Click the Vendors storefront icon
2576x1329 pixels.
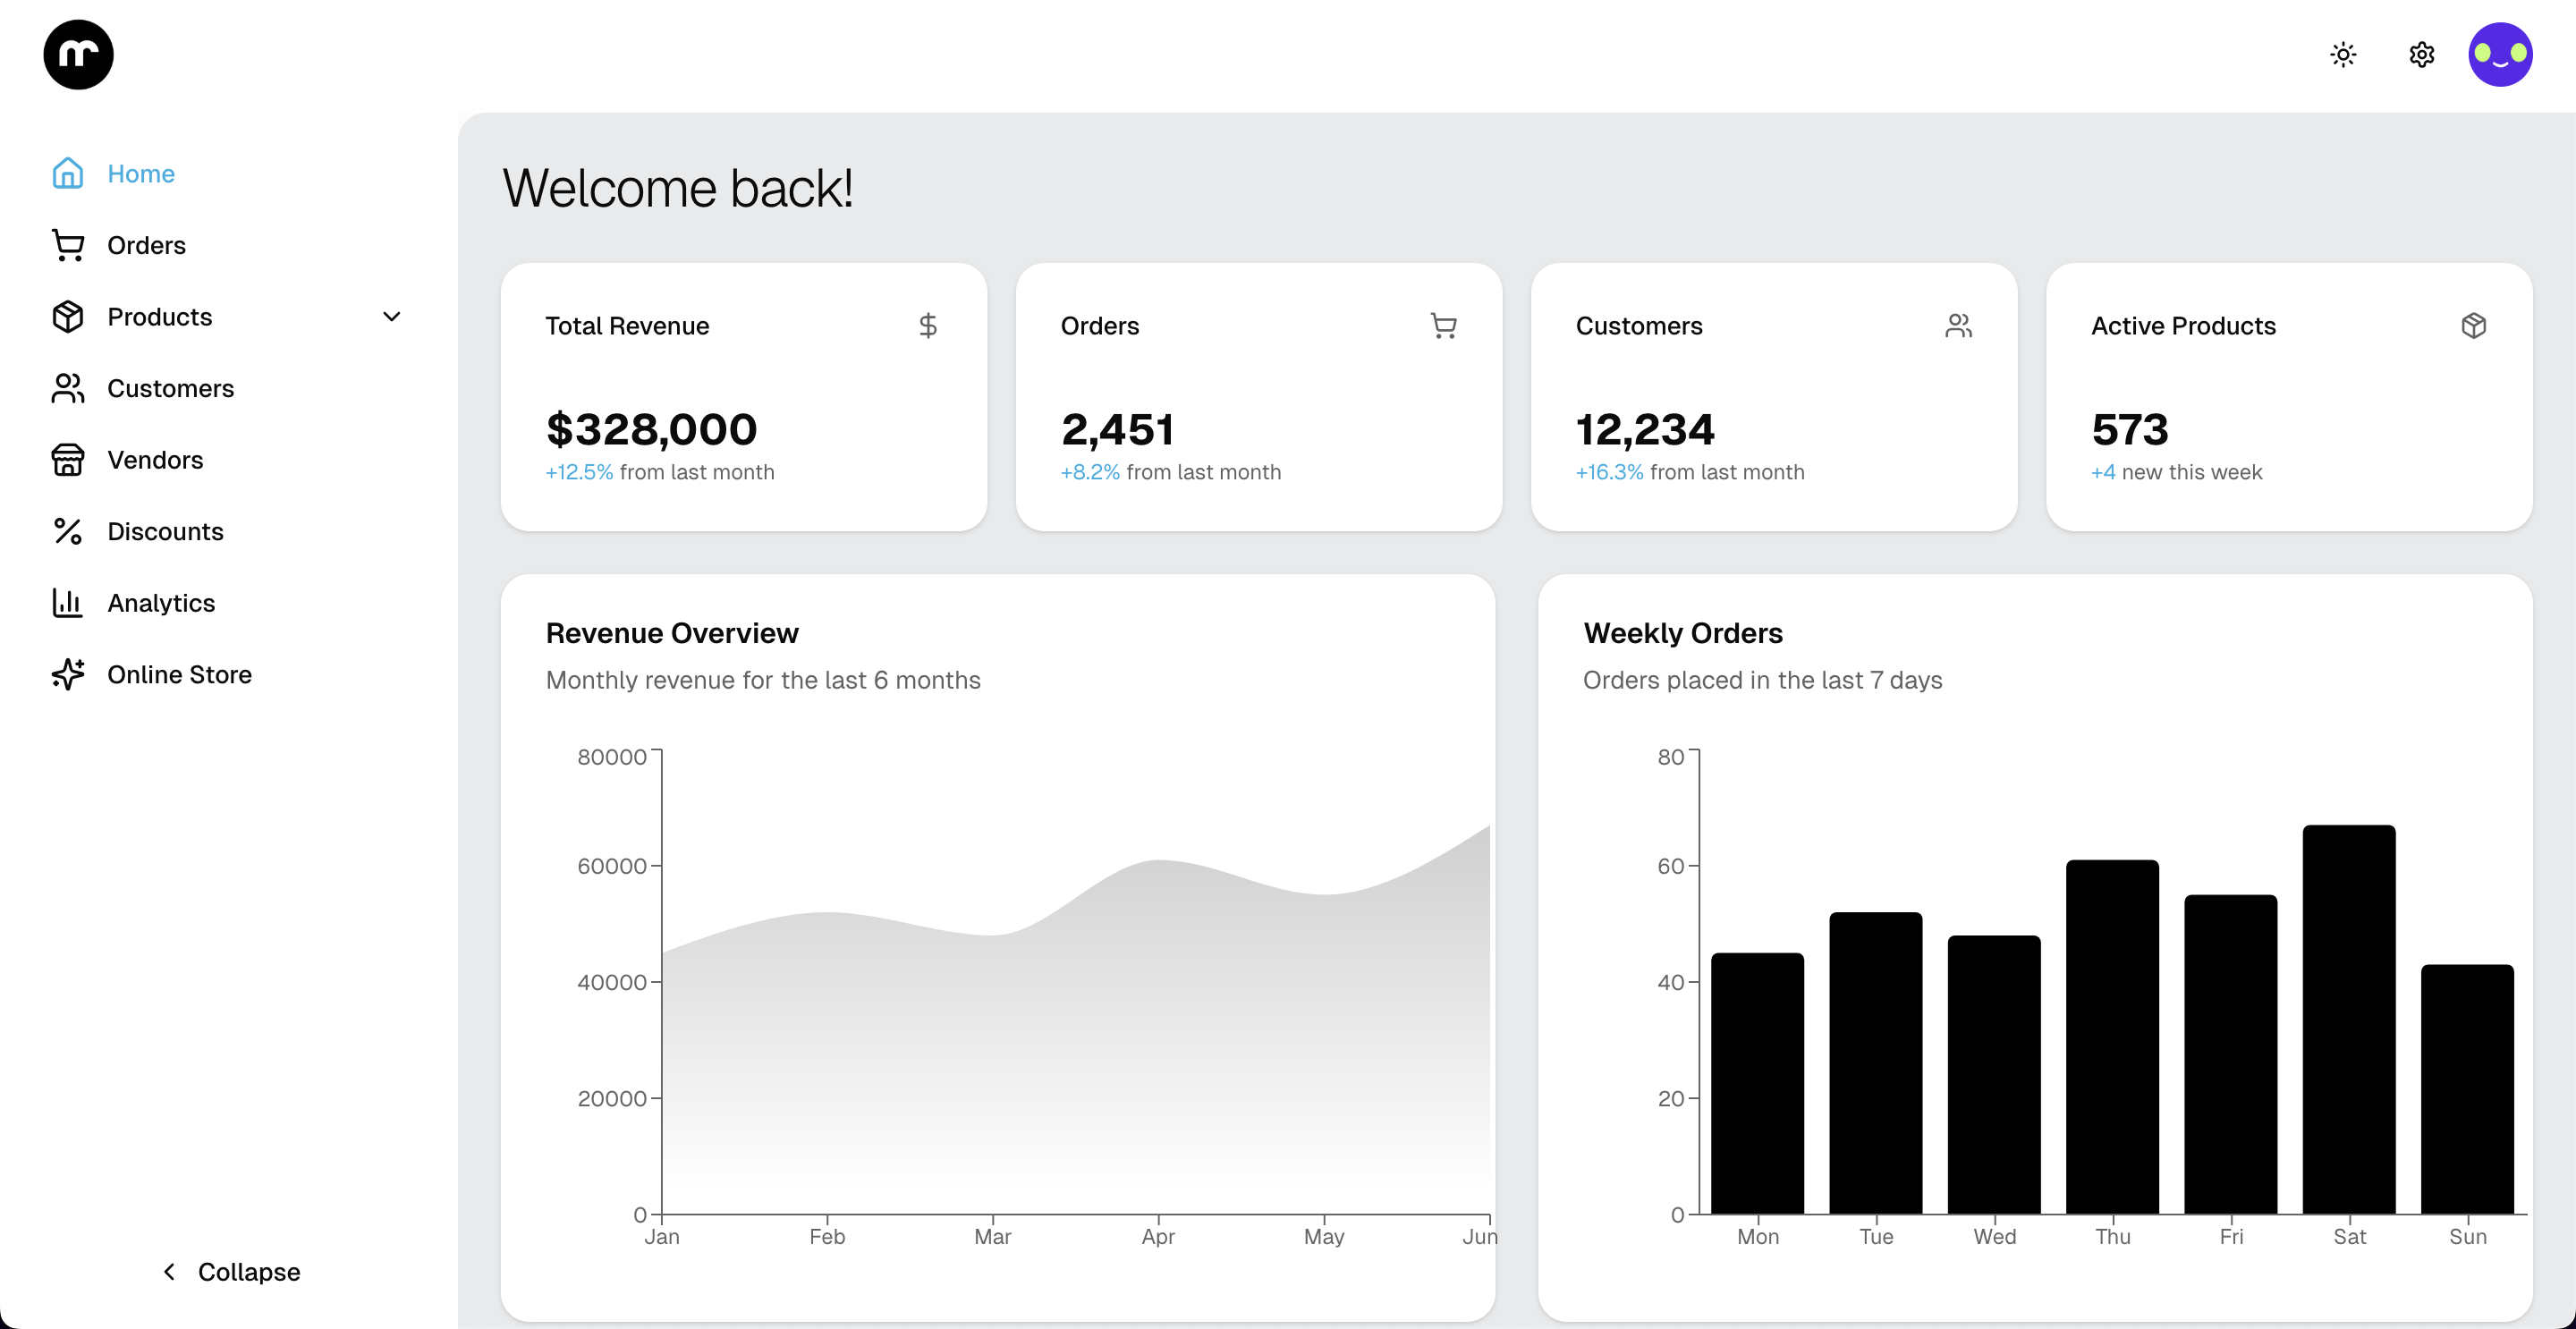pyautogui.click(x=67, y=460)
